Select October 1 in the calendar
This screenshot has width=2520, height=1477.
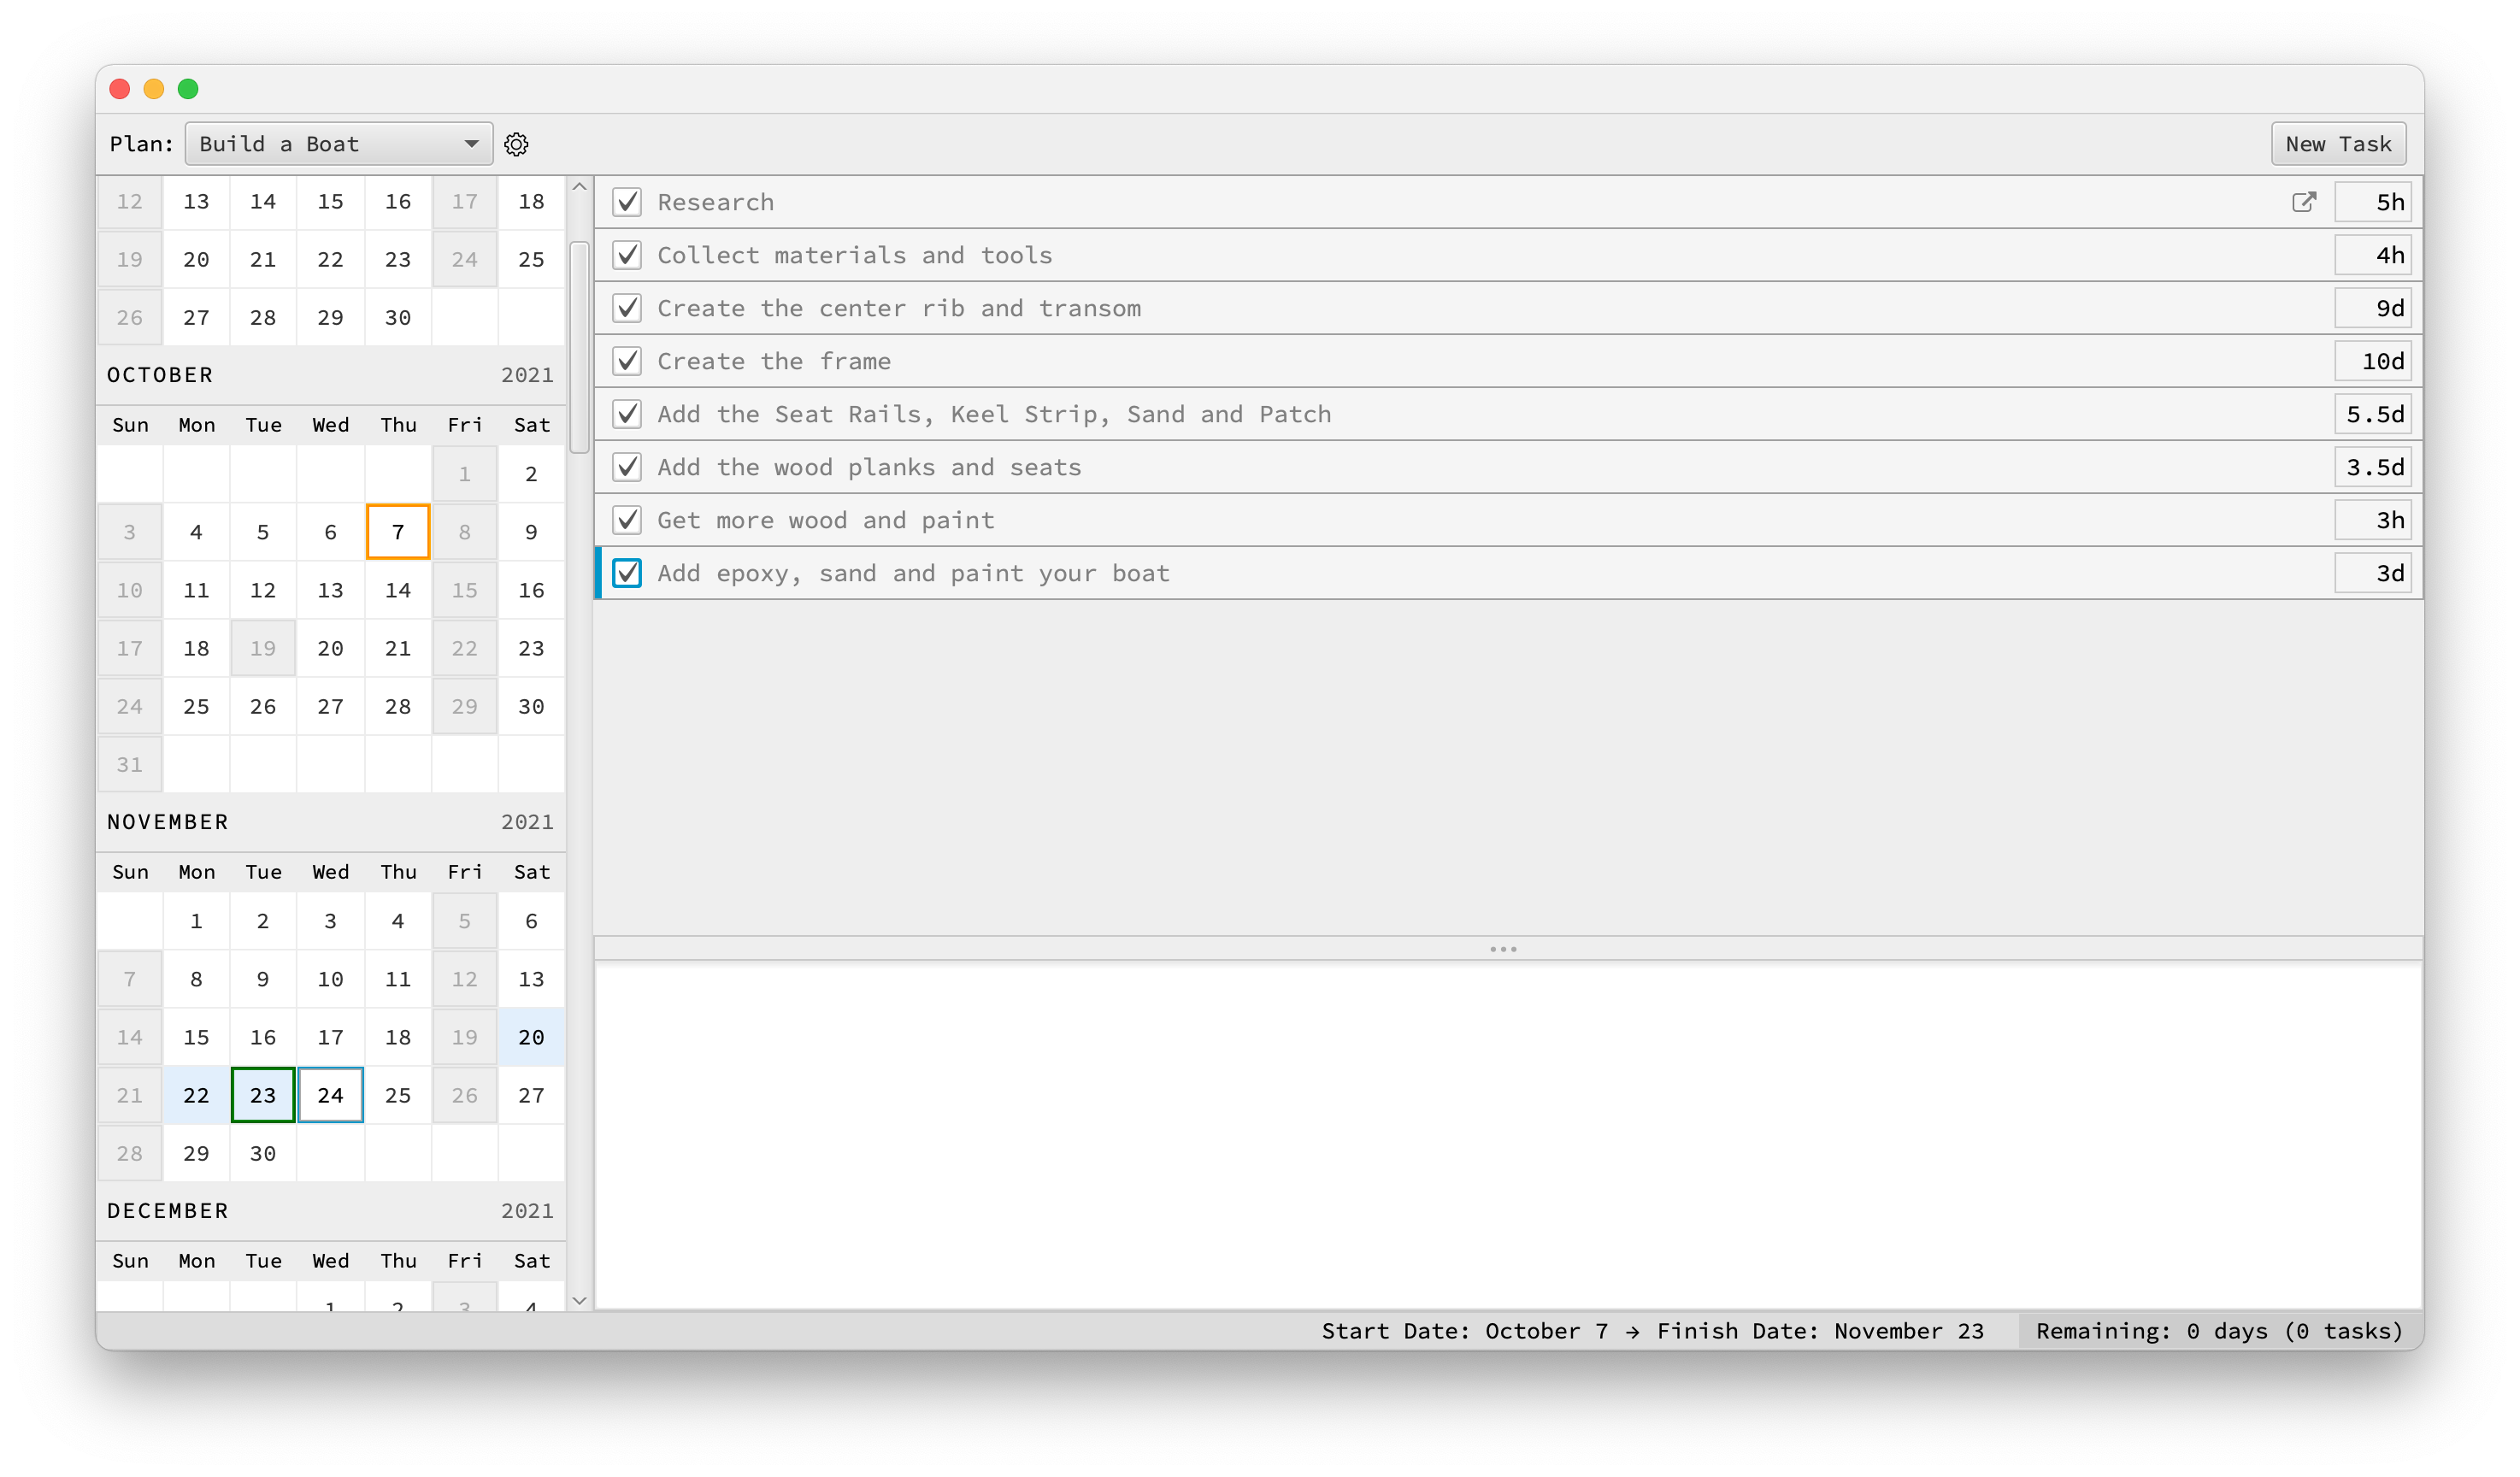464,474
